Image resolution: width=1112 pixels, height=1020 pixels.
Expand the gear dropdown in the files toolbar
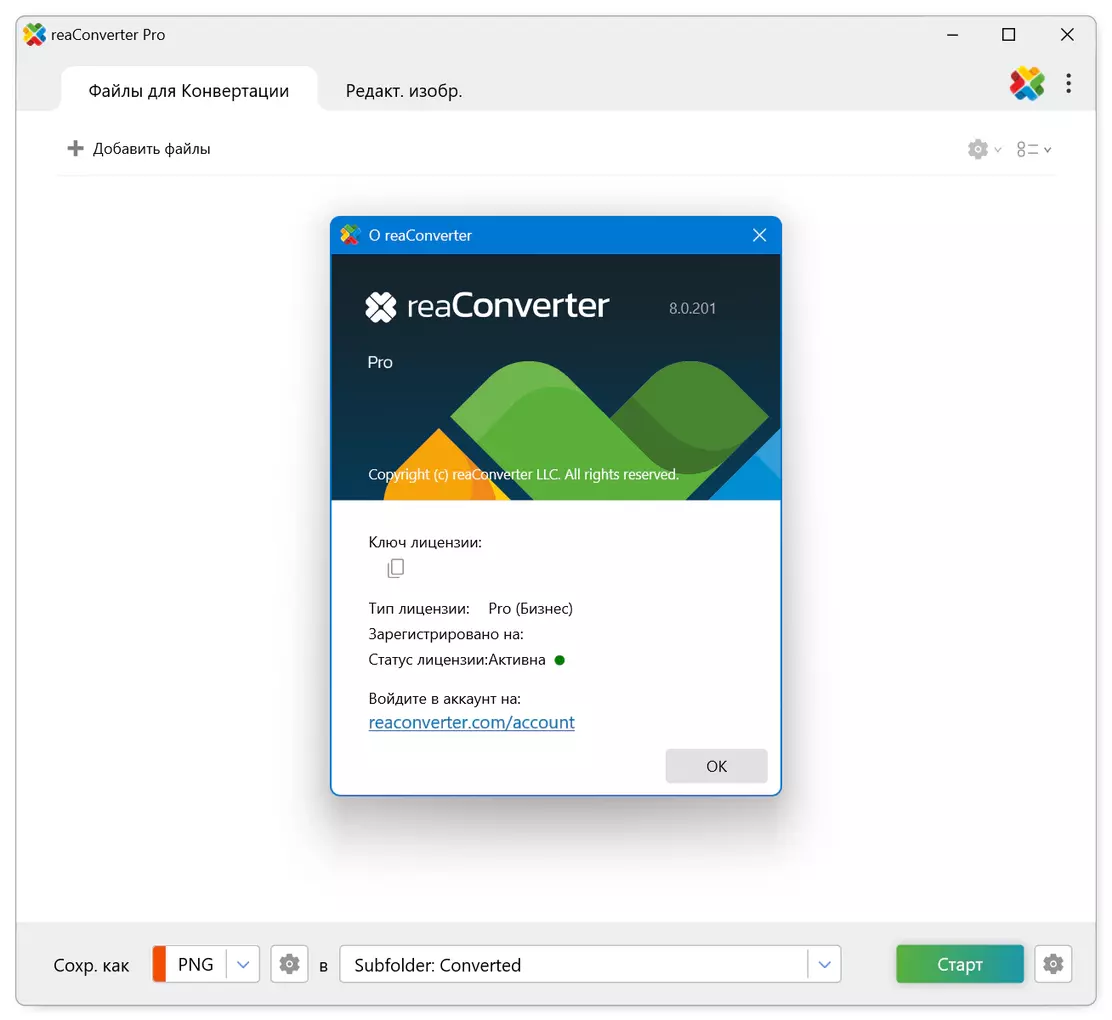click(984, 149)
